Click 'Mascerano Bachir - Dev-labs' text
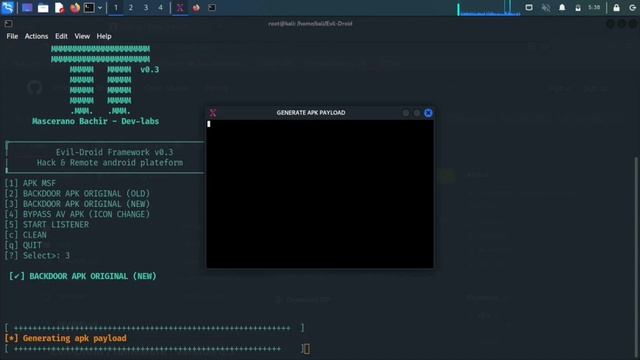Screen dimensions: 640x360 [96, 121]
